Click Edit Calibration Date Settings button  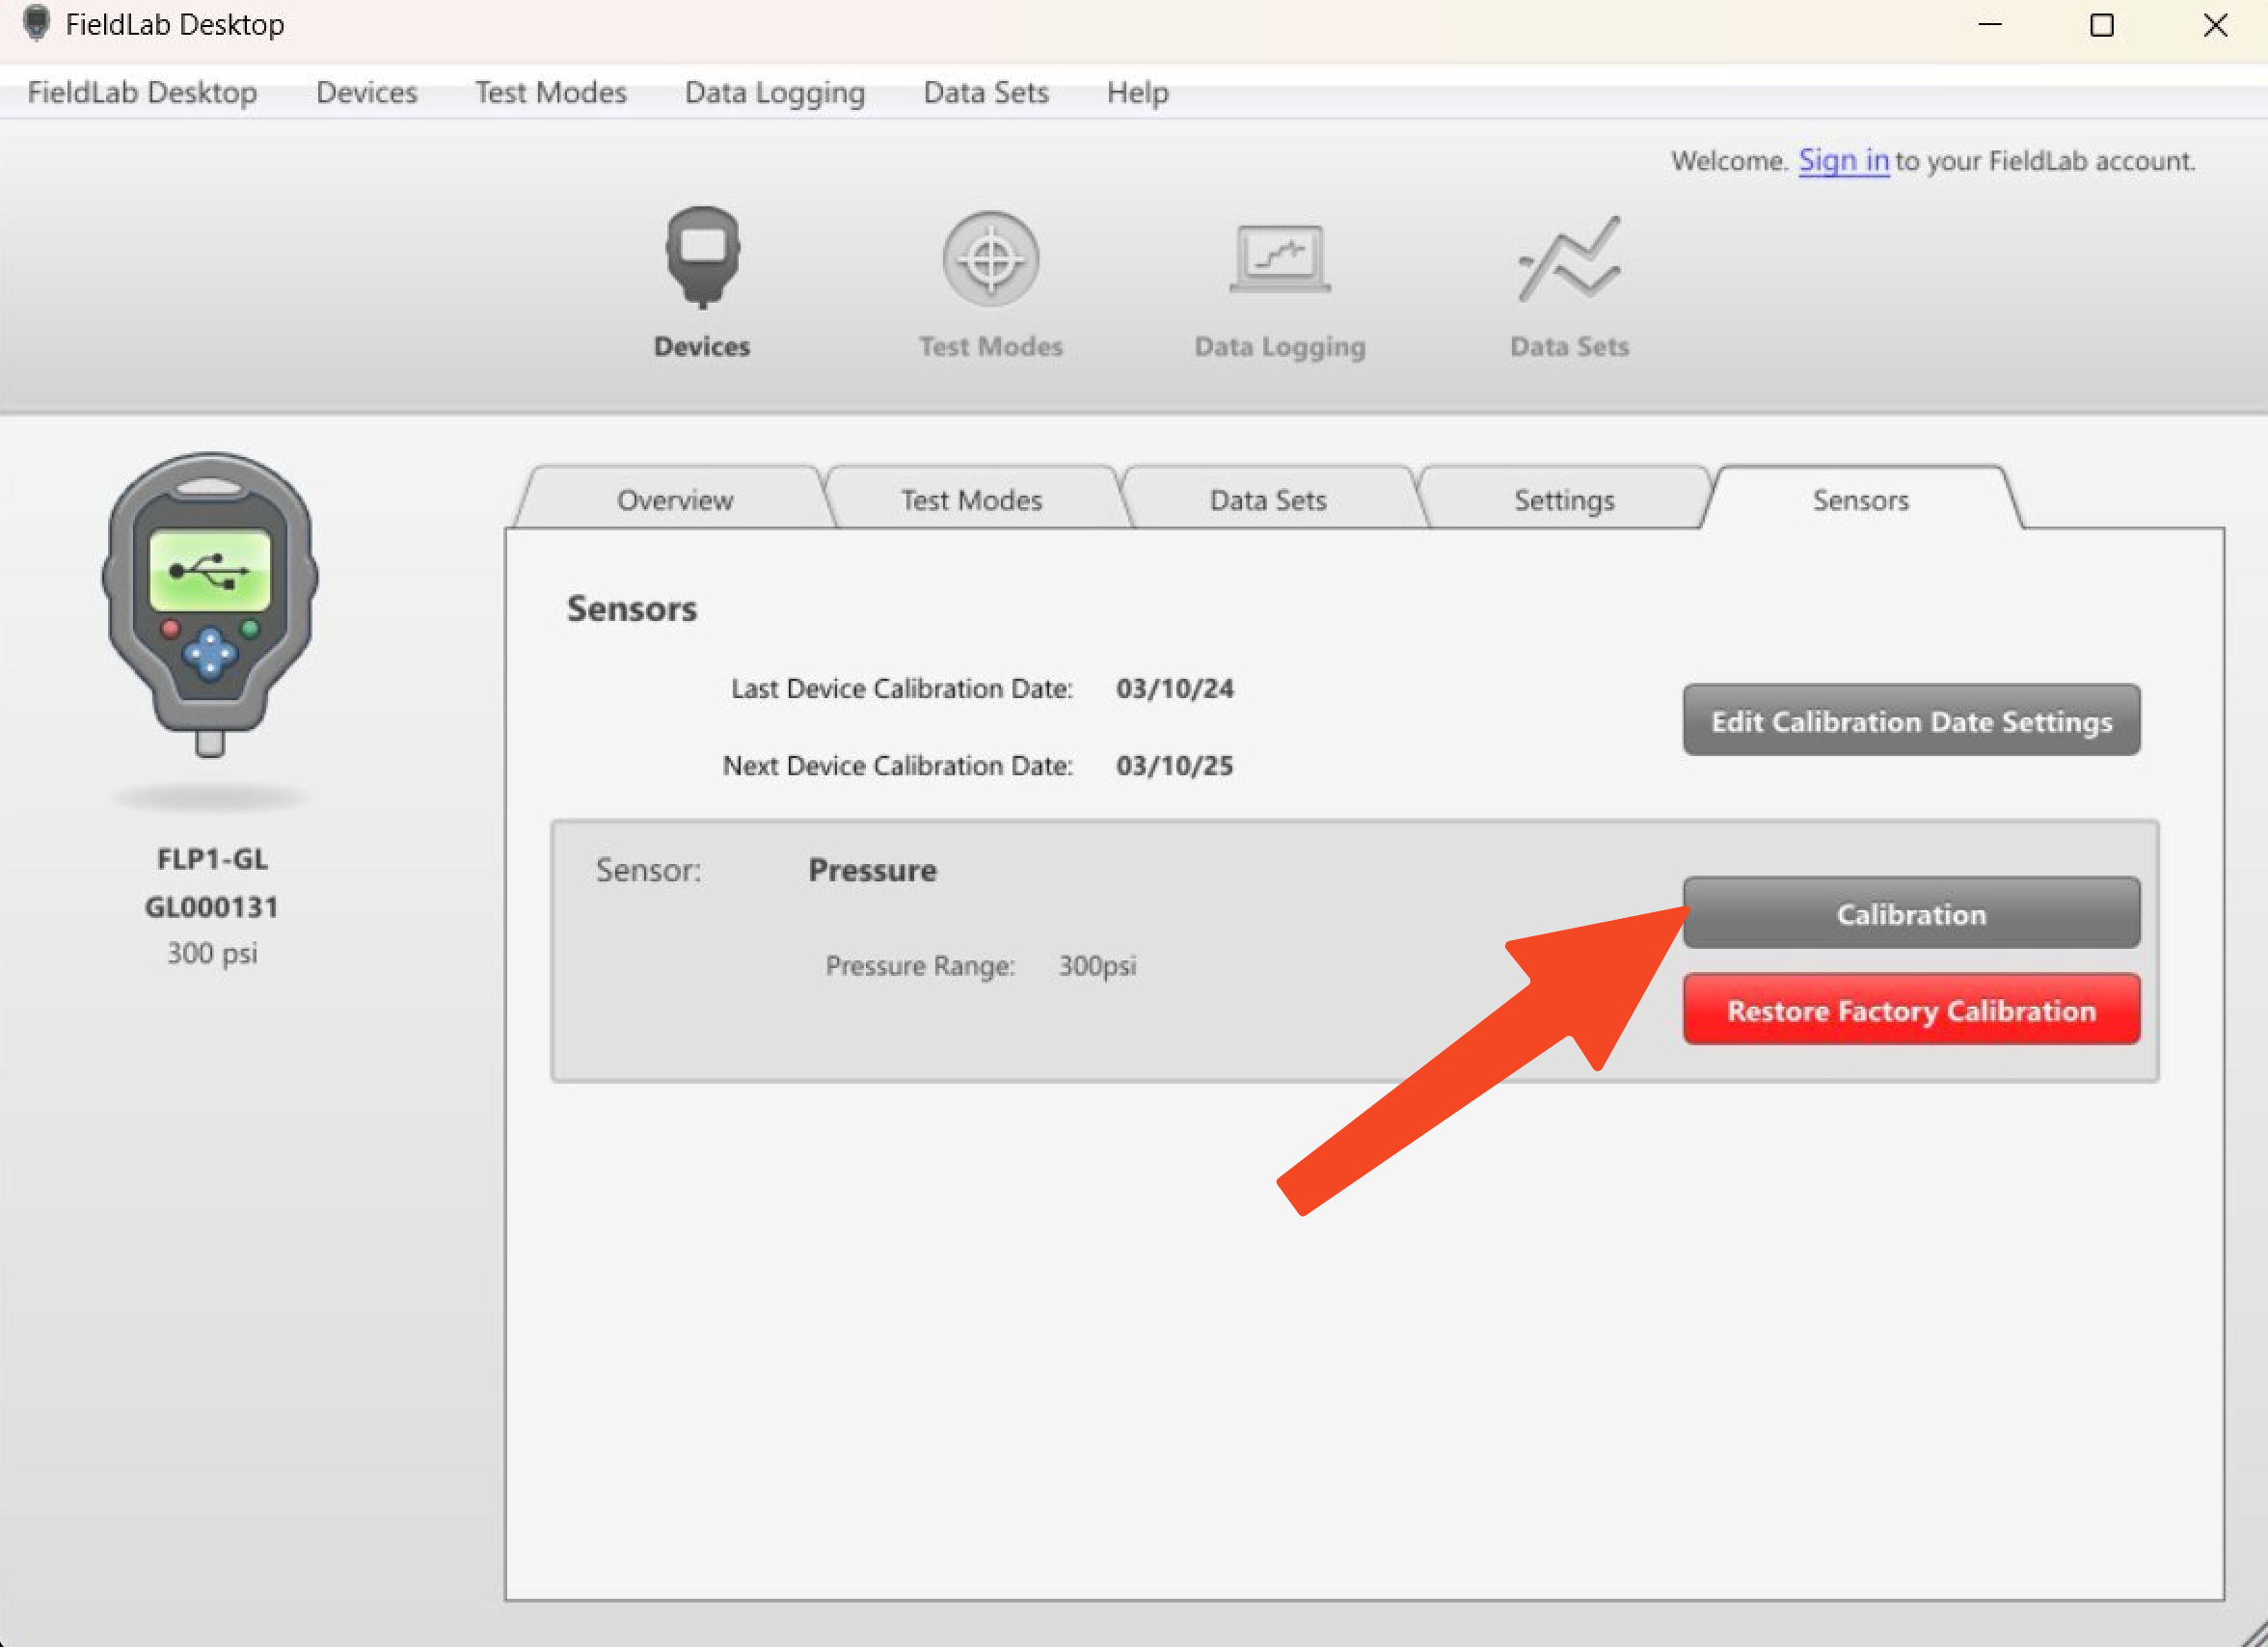tap(1911, 720)
